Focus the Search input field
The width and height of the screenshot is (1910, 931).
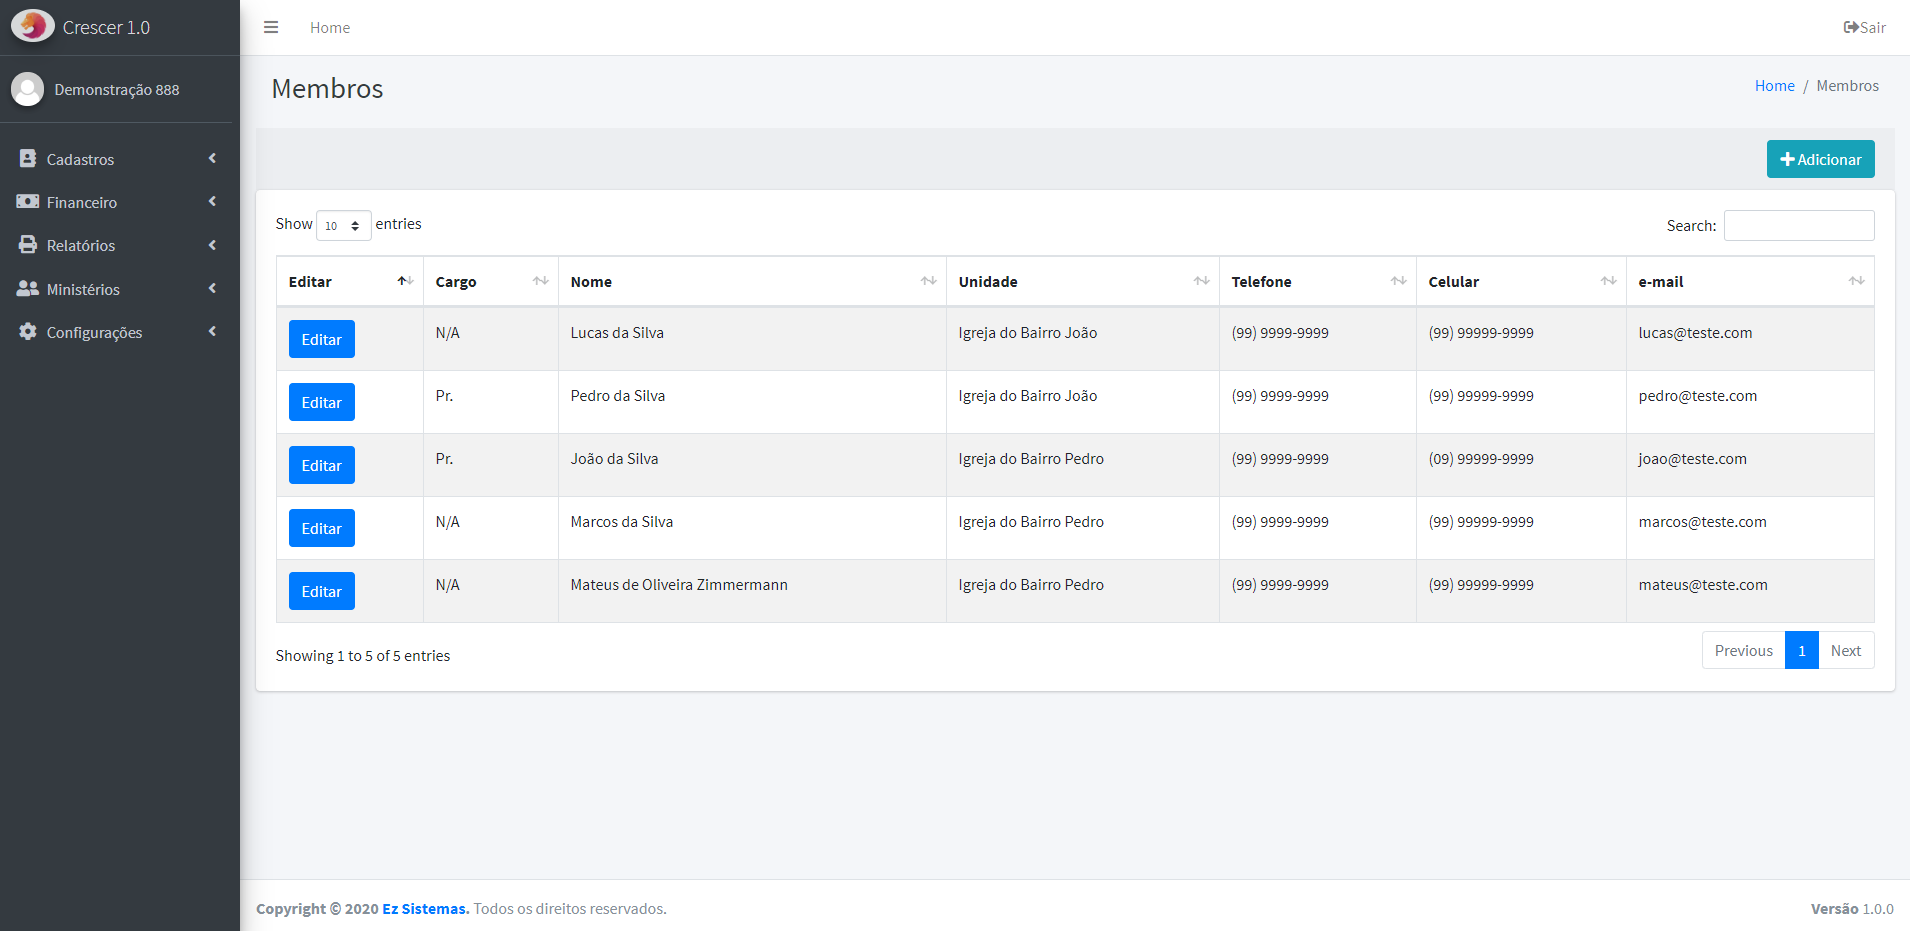point(1798,226)
